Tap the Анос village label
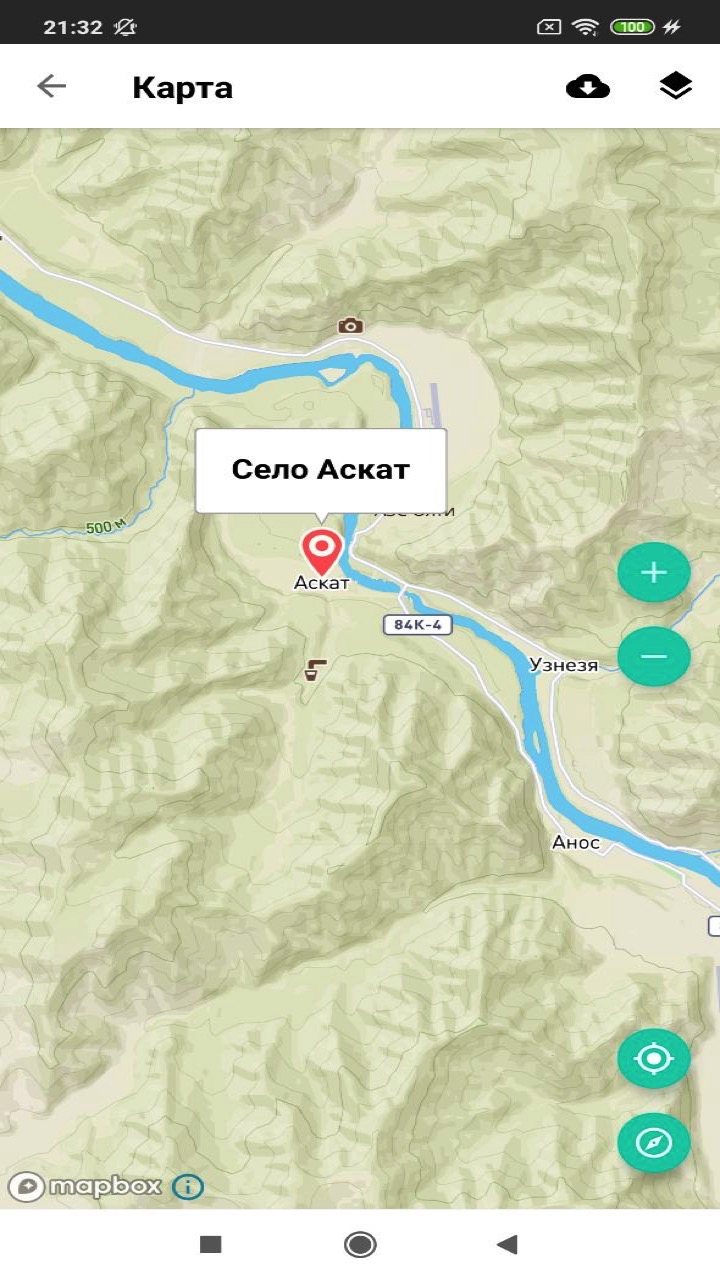 point(576,843)
